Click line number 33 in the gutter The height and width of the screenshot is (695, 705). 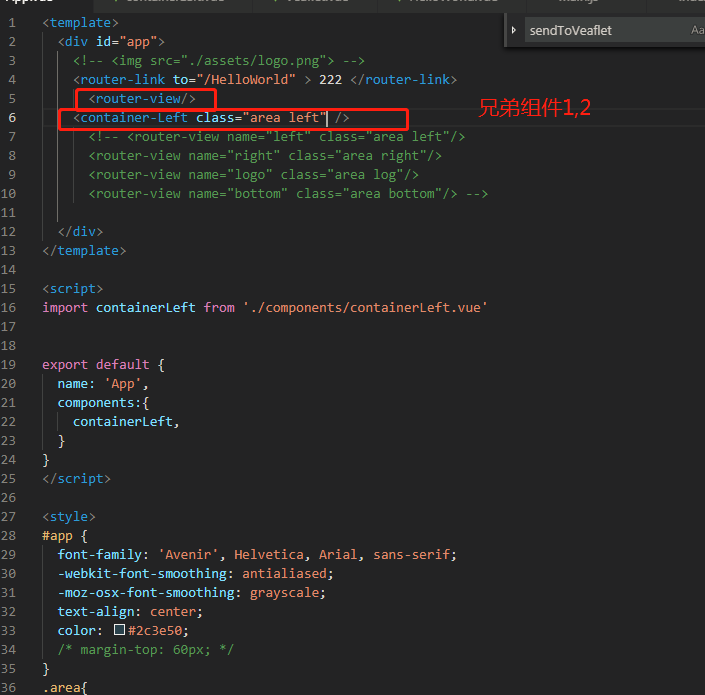[x=8, y=631]
